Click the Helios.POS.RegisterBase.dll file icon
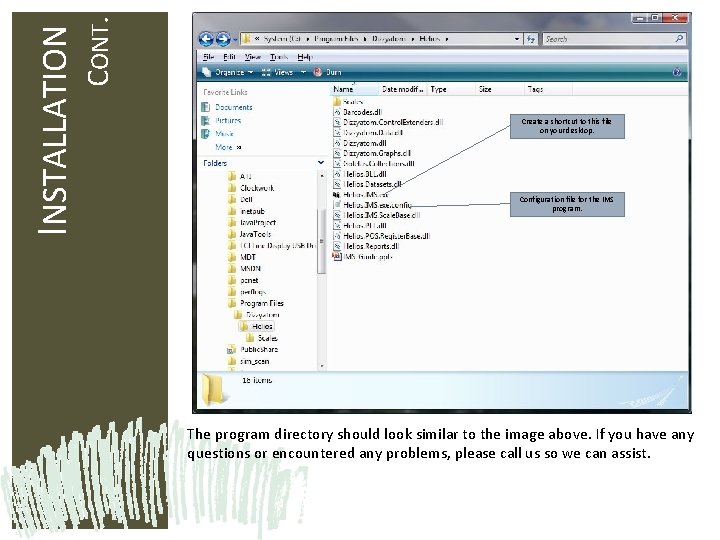This screenshot has width=720, height=540. tap(337, 236)
